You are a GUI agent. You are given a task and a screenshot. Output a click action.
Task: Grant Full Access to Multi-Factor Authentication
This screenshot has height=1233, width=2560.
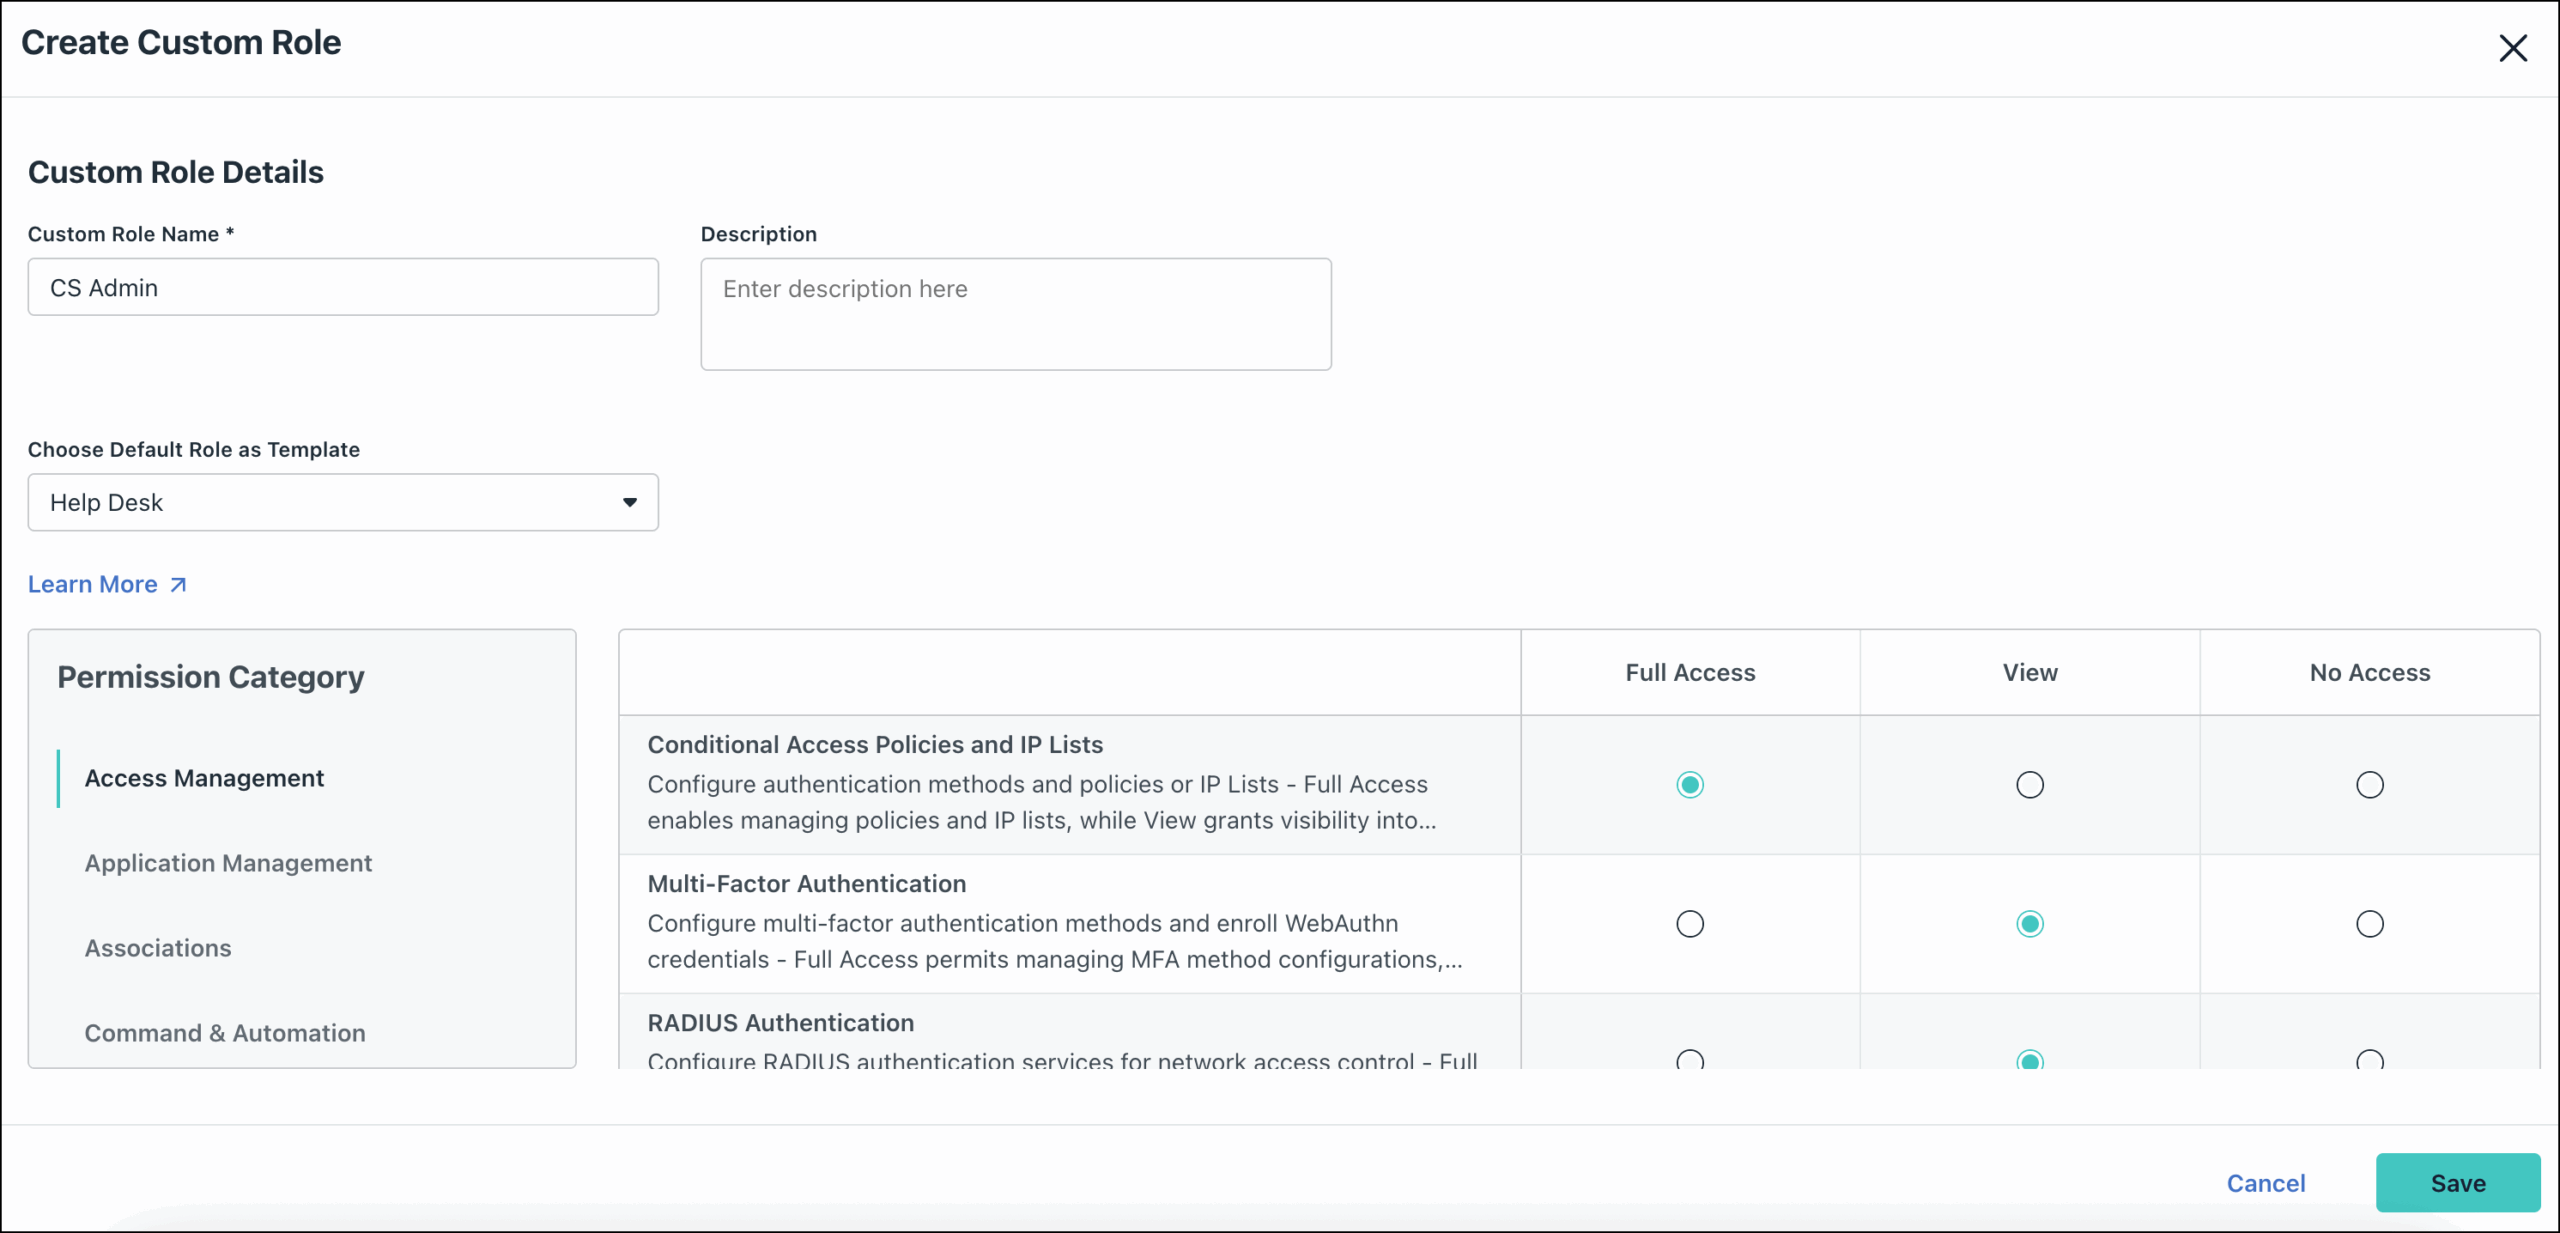click(1689, 923)
